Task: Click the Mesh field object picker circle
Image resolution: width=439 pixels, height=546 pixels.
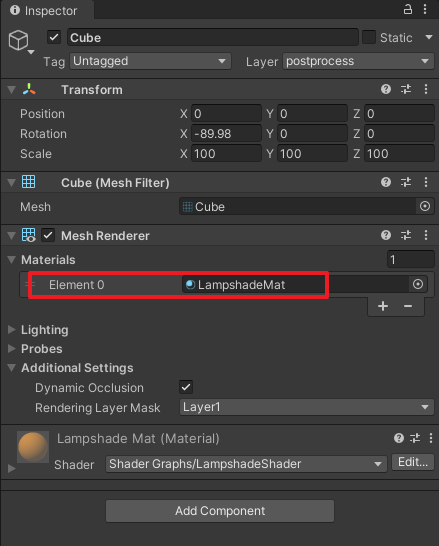Action: [425, 206]
